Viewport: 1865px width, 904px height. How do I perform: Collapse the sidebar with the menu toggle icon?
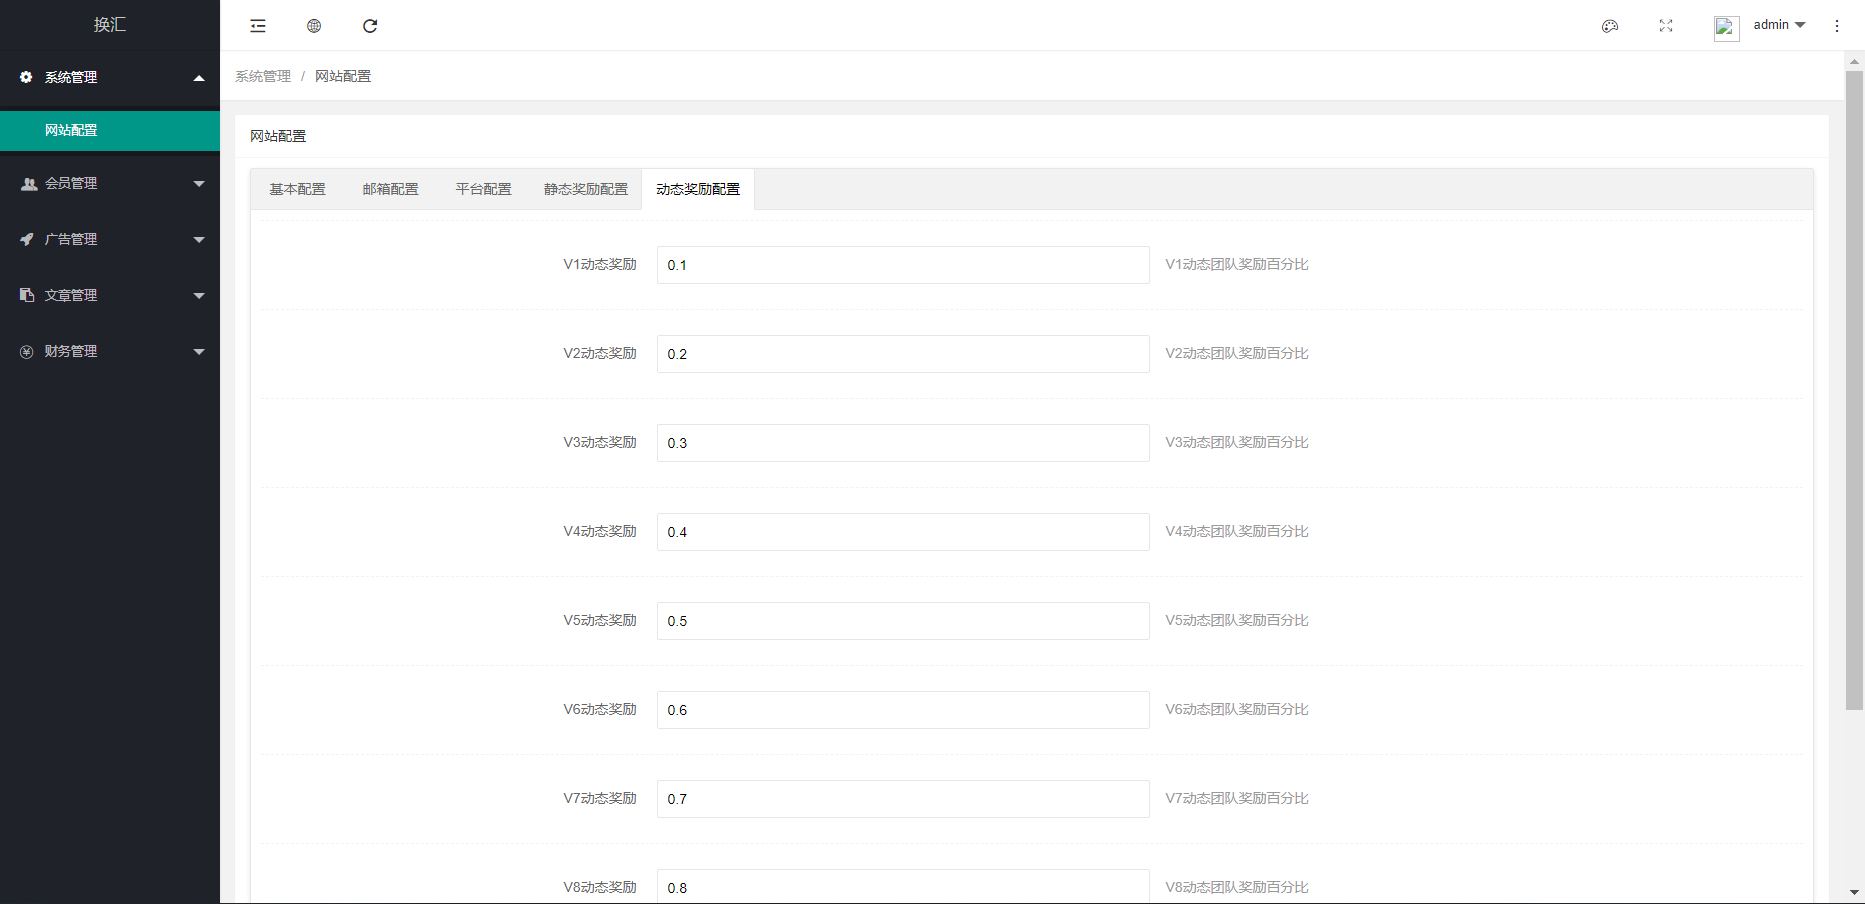tap(258, 26)
